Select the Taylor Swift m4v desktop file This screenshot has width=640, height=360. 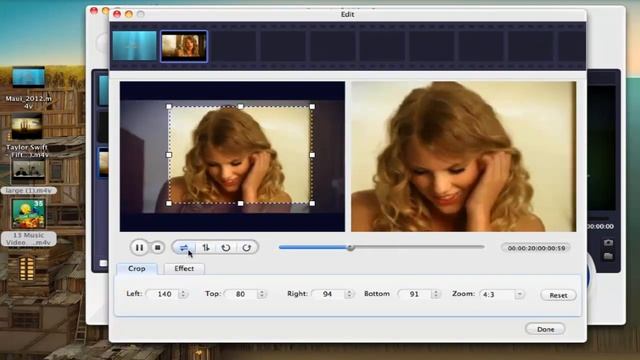click(27, 136)
